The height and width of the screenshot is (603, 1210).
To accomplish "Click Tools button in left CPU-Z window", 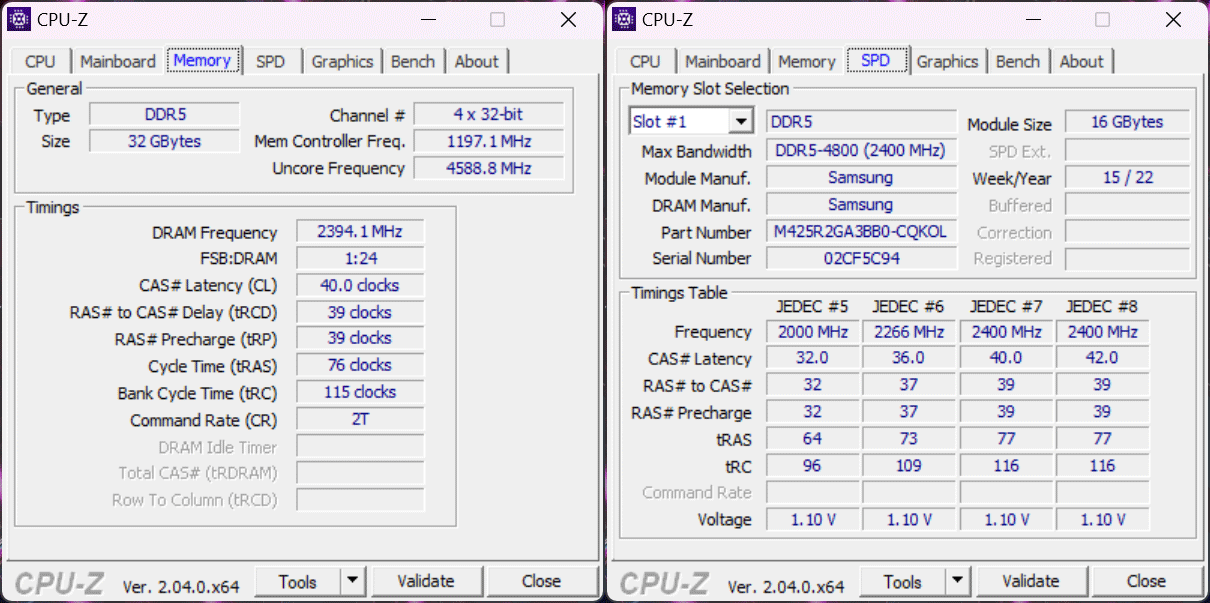I will point(298,581).
